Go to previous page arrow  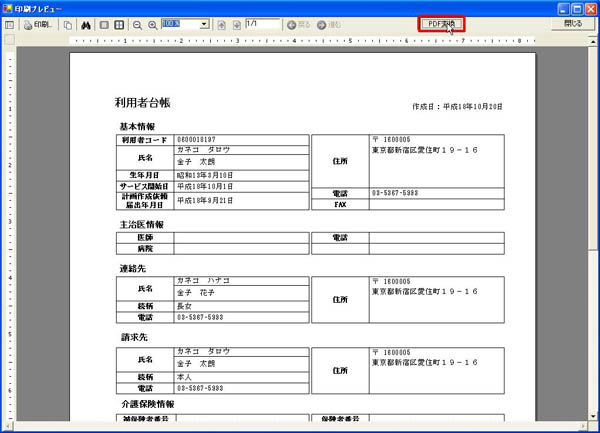pos(221,25)
